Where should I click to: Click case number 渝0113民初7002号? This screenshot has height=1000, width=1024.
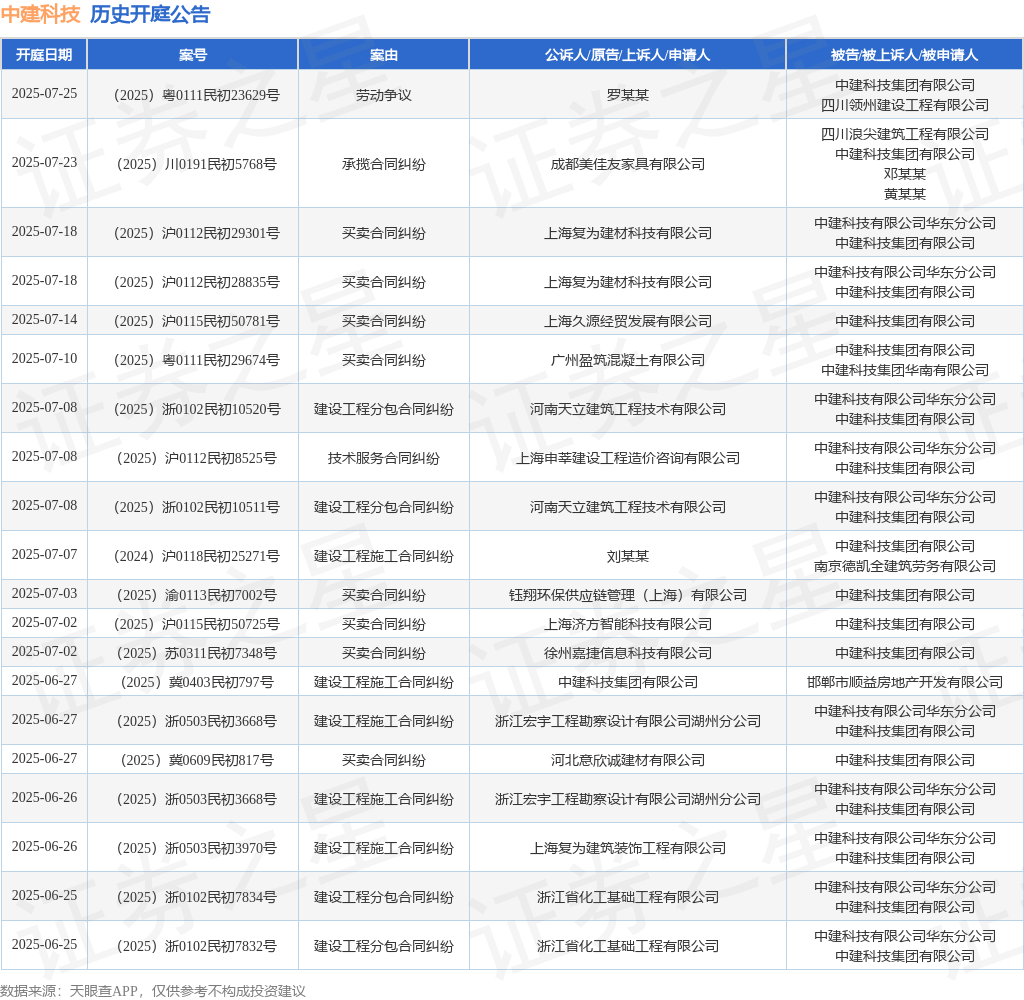(x=197, y=595)
